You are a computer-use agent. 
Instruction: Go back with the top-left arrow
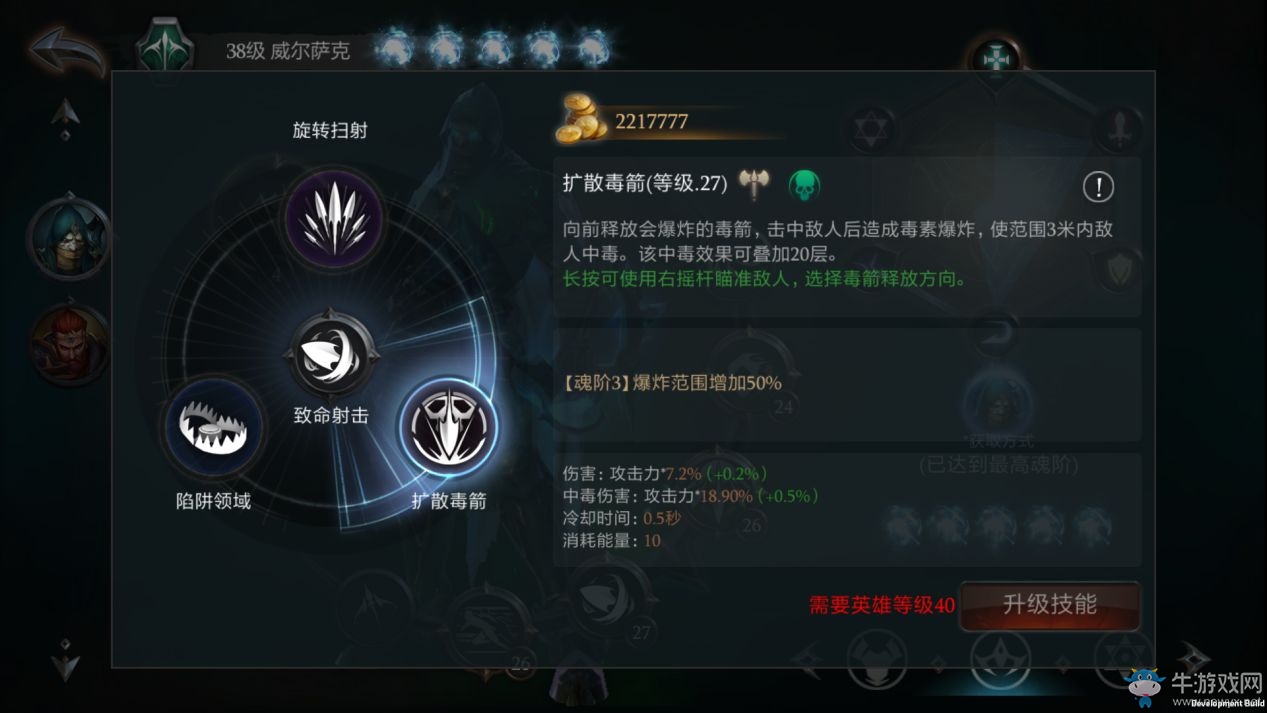69,52
